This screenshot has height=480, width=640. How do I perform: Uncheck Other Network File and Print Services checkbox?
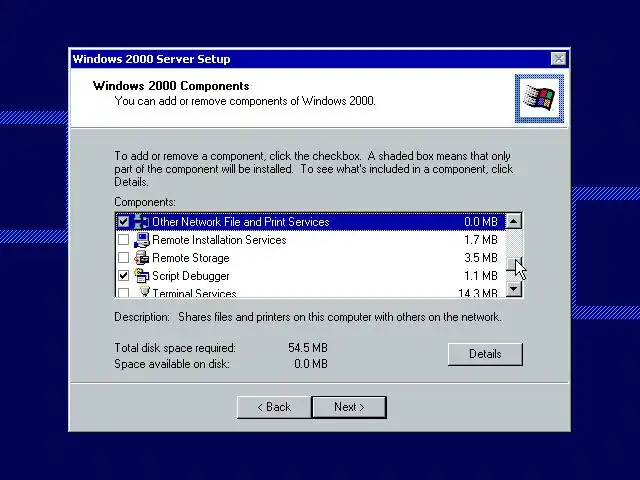coord(123,222)
